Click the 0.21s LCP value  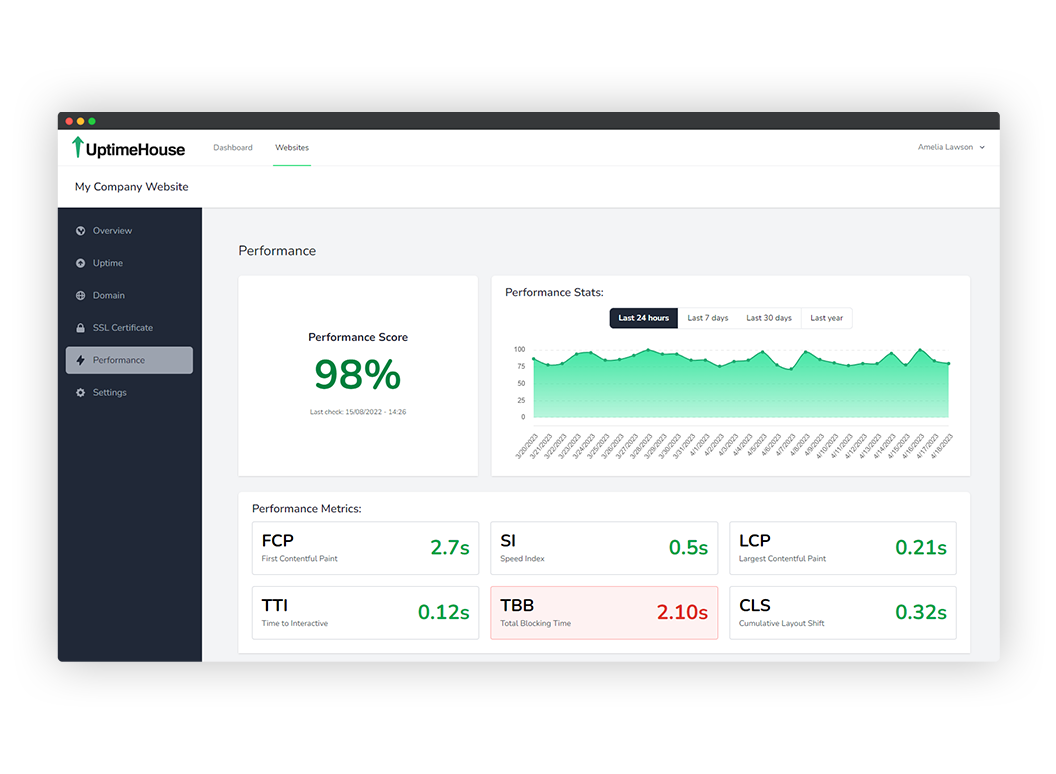[921, 548]
